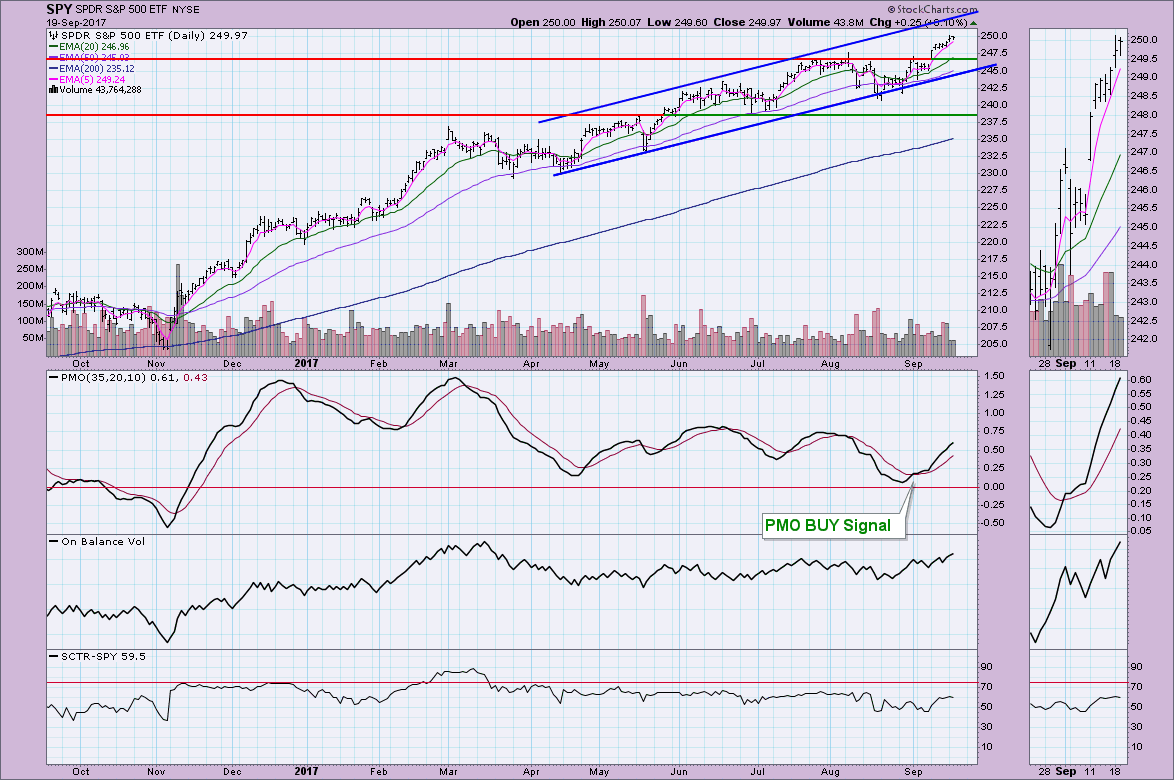Click the Volume 43,764,288 legend entry
This screenshot has width=1174, height=780.
point(100,89)
